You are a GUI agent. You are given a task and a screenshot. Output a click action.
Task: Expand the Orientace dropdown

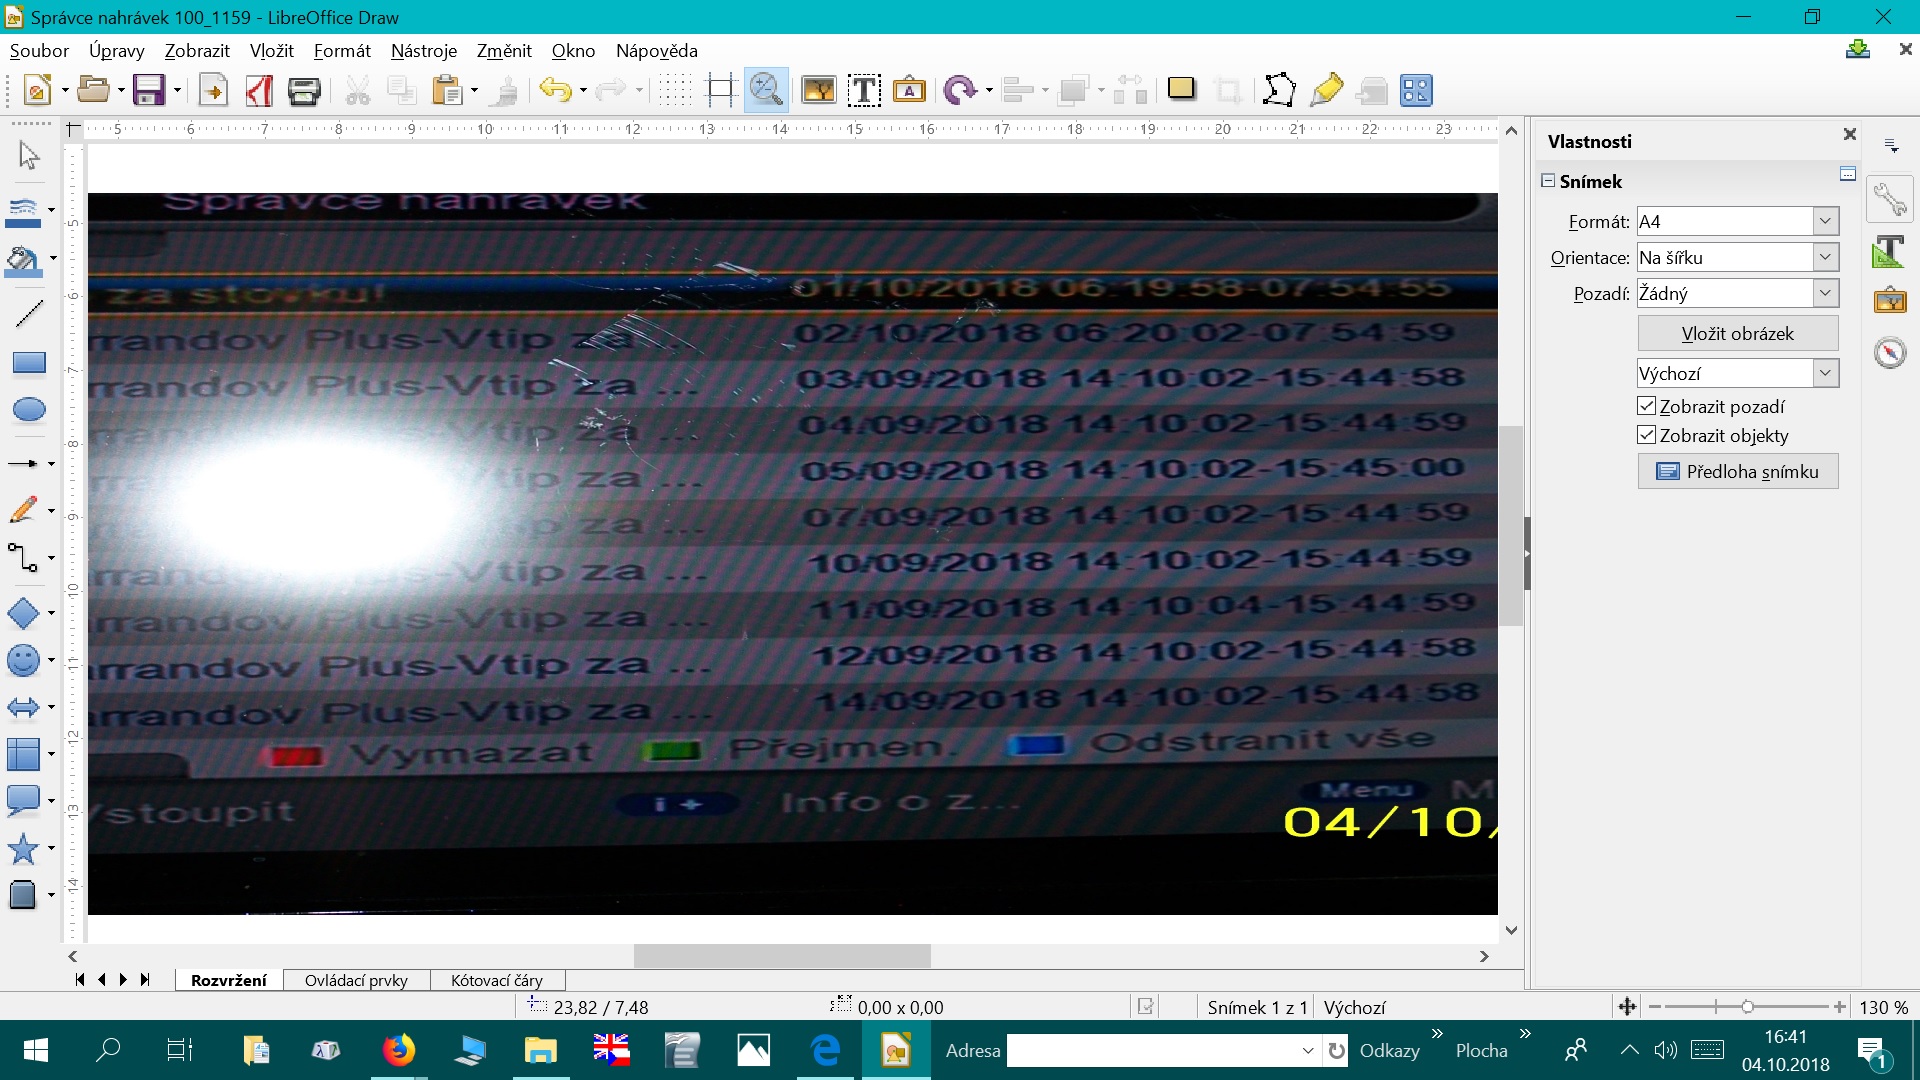click(1825, 257)
